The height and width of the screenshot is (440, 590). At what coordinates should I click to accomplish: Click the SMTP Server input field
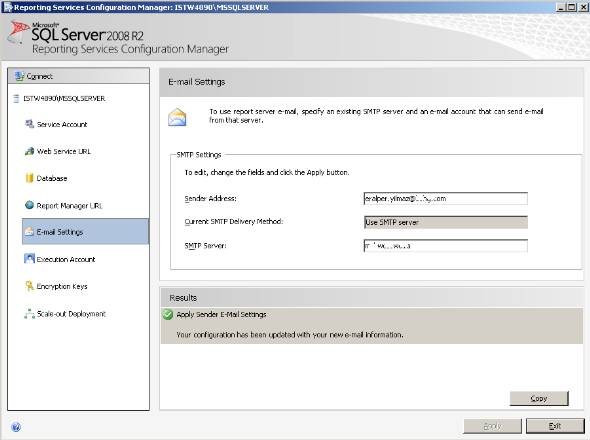click(x=446, y=246)
